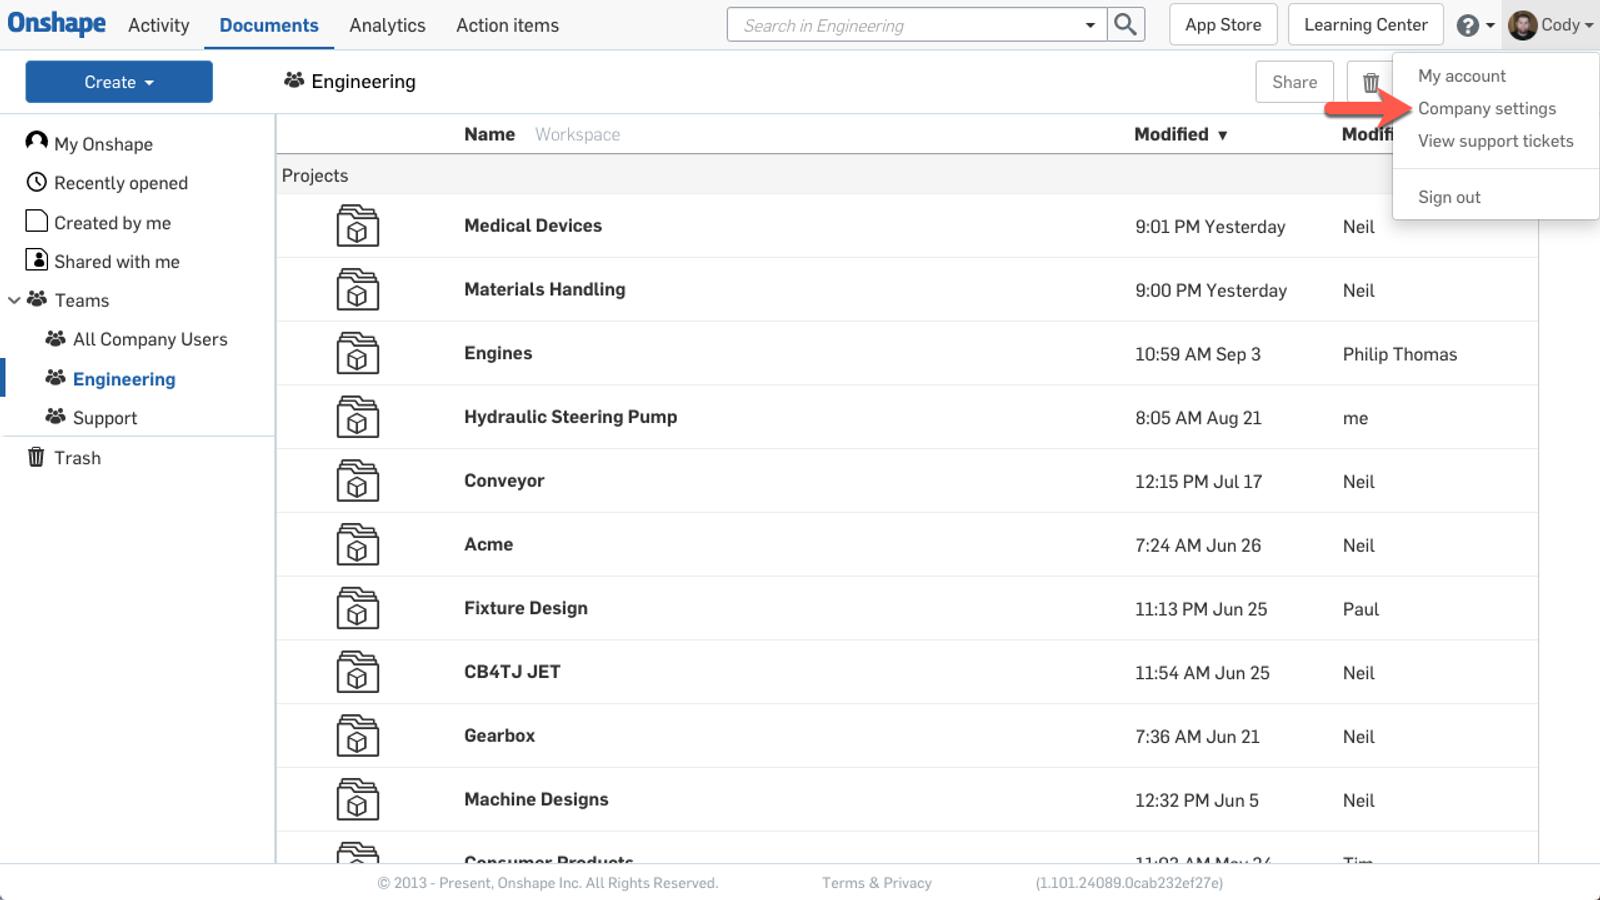Screen dimensions: 1600x900
Task: Switch to the Analytics tab
Action: [387, 25]
